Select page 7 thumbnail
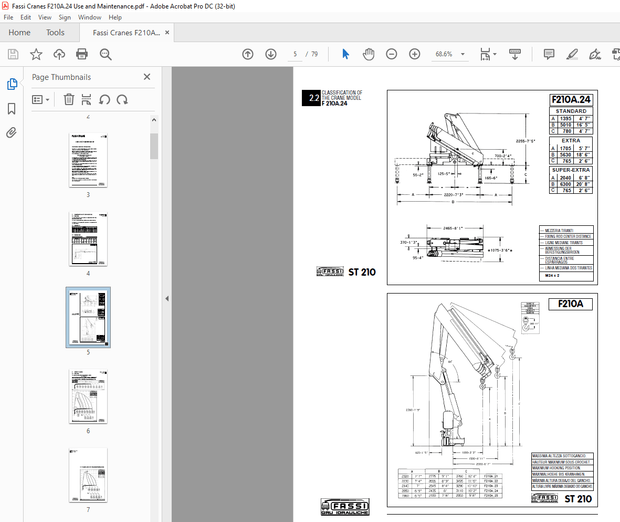This screenshot has height=522, width=620. [x=88, y=475]
